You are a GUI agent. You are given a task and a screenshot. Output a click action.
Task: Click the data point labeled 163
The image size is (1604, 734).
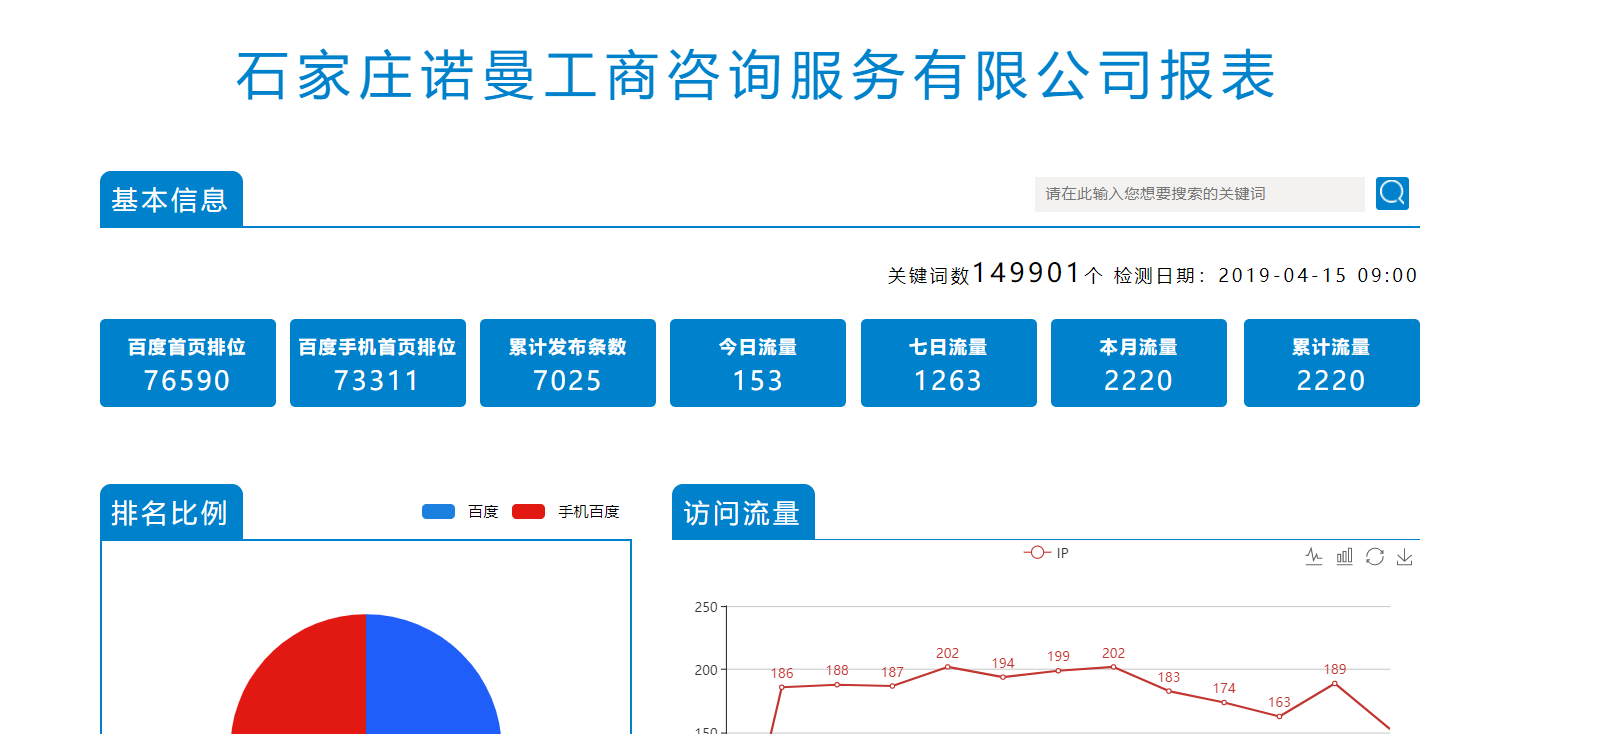1279,716
